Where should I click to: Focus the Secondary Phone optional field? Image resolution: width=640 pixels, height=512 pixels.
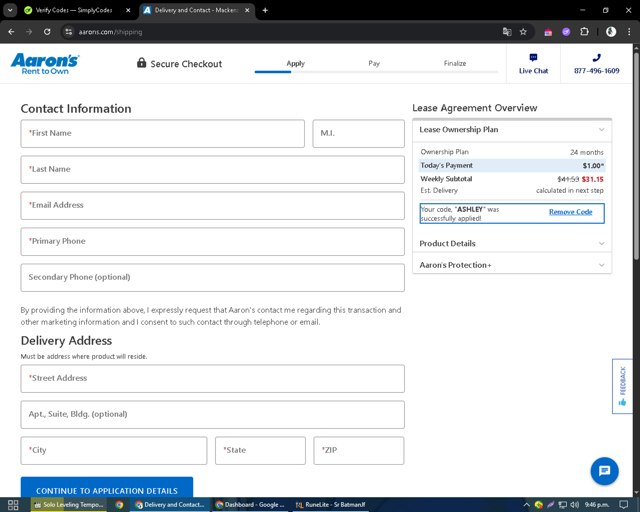click(213, 277)
